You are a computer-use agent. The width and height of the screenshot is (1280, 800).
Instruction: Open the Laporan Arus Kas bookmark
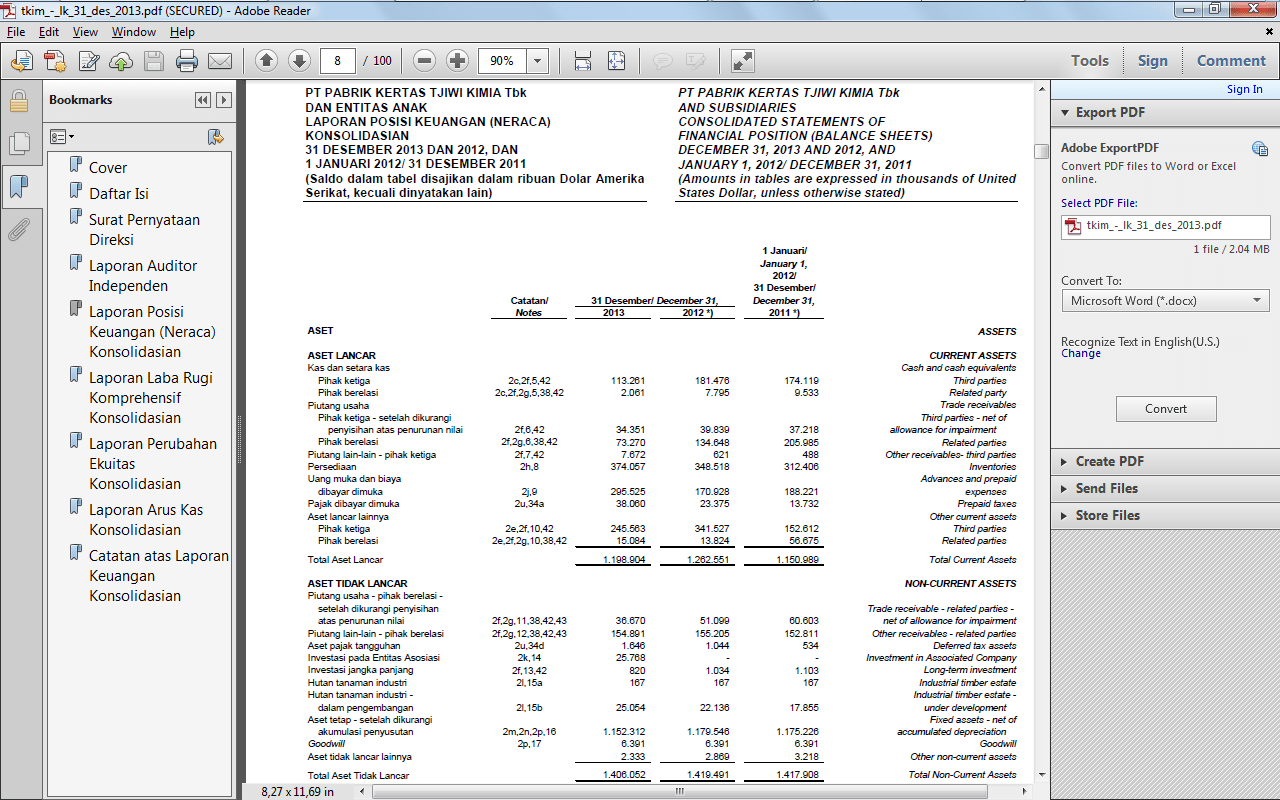146,520
